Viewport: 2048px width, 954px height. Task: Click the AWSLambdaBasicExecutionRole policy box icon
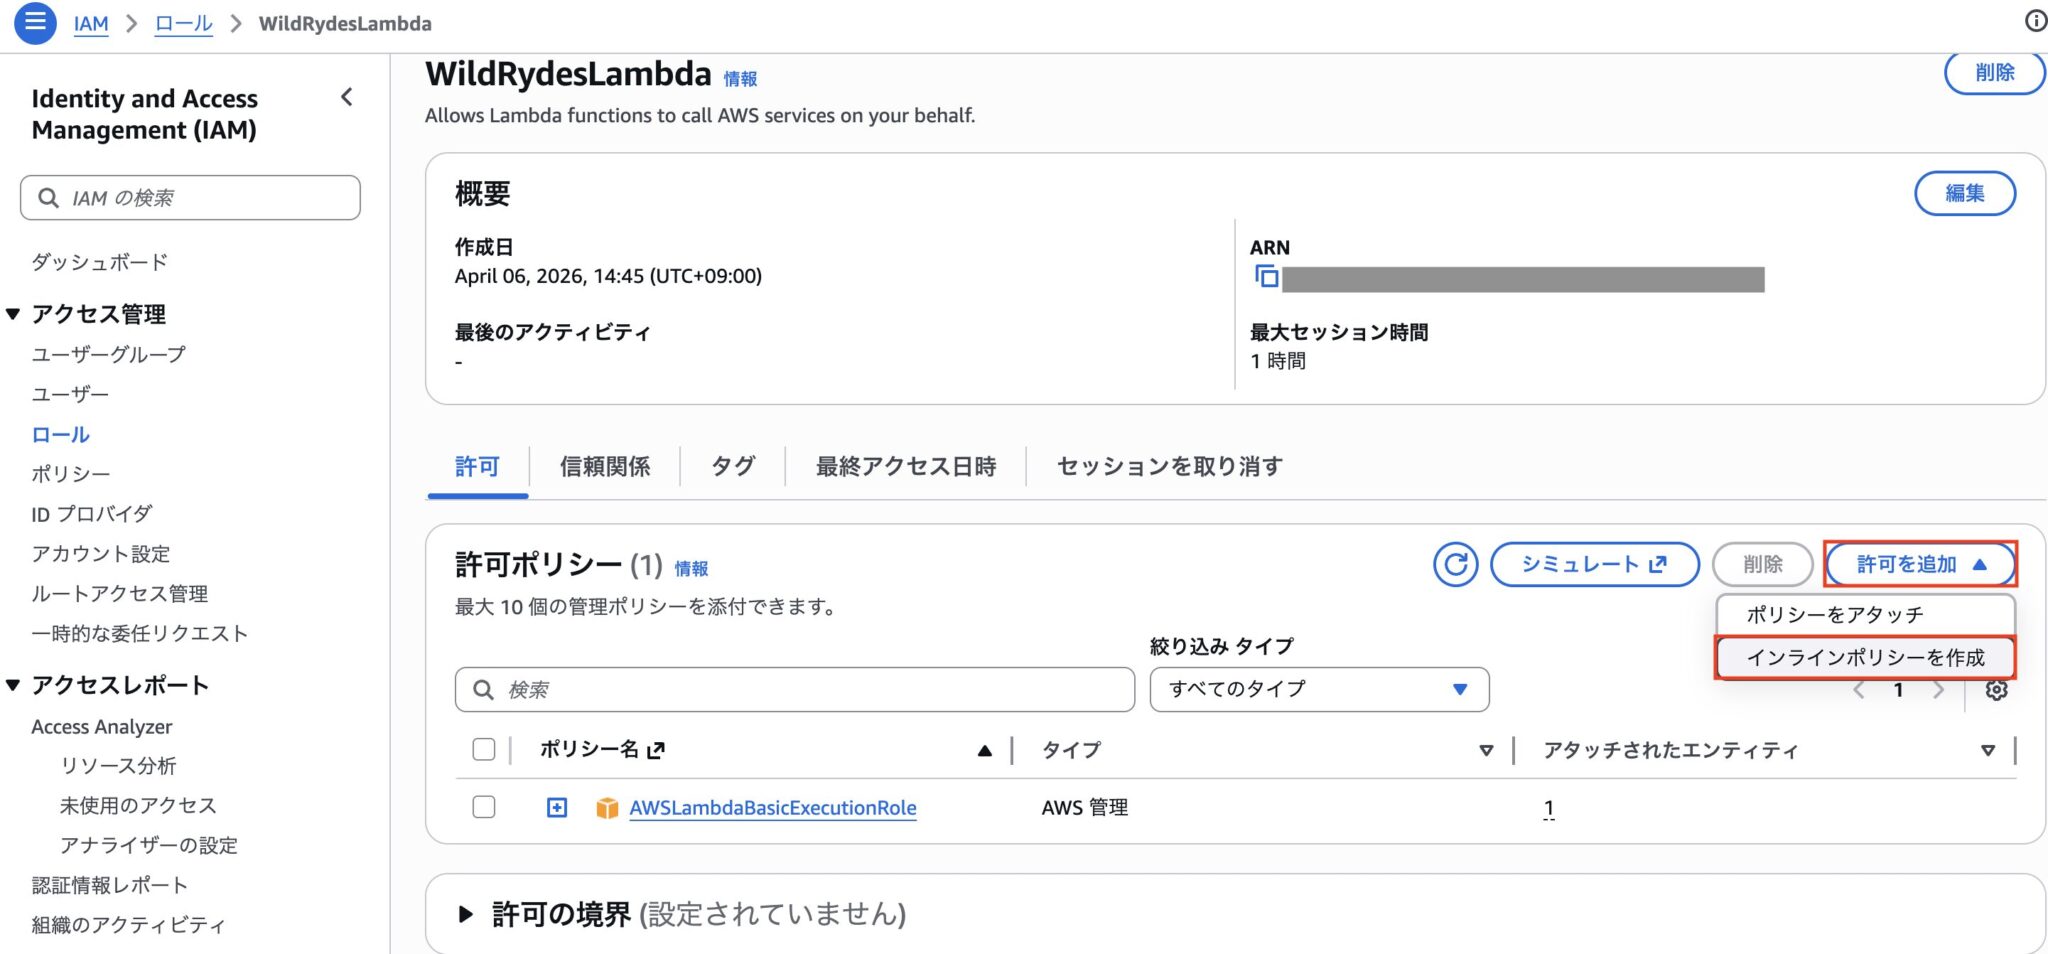(606, 808)
